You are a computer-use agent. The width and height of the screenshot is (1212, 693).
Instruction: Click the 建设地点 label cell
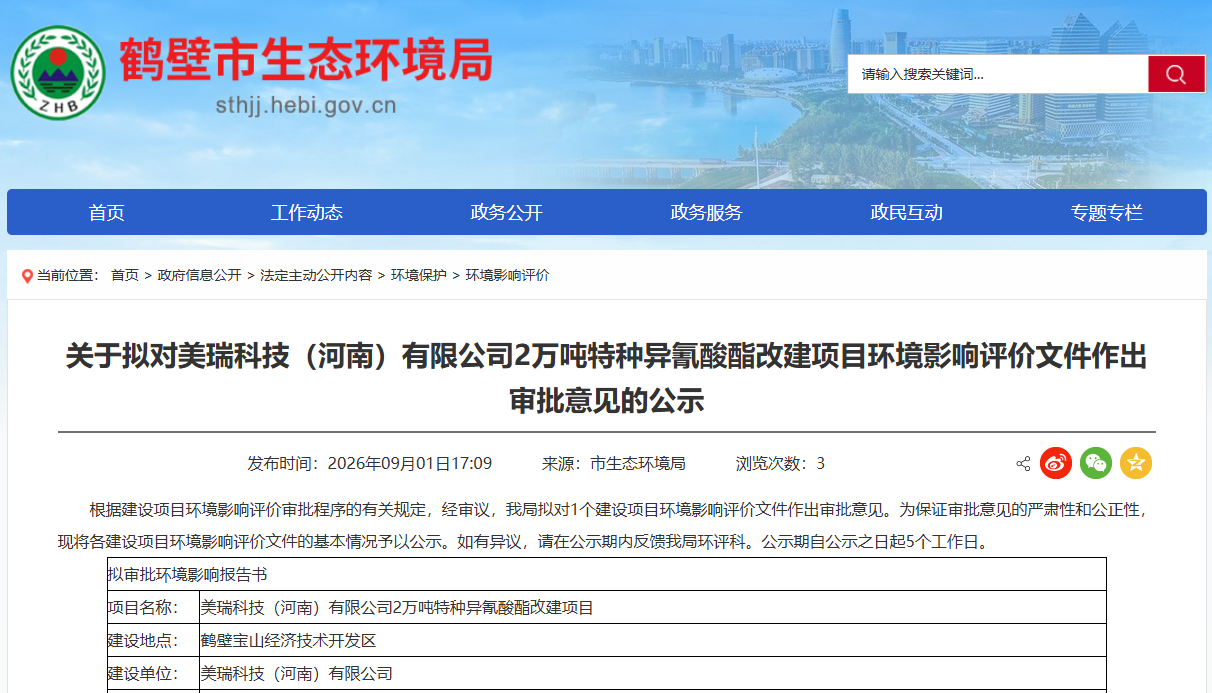point(153,640)
